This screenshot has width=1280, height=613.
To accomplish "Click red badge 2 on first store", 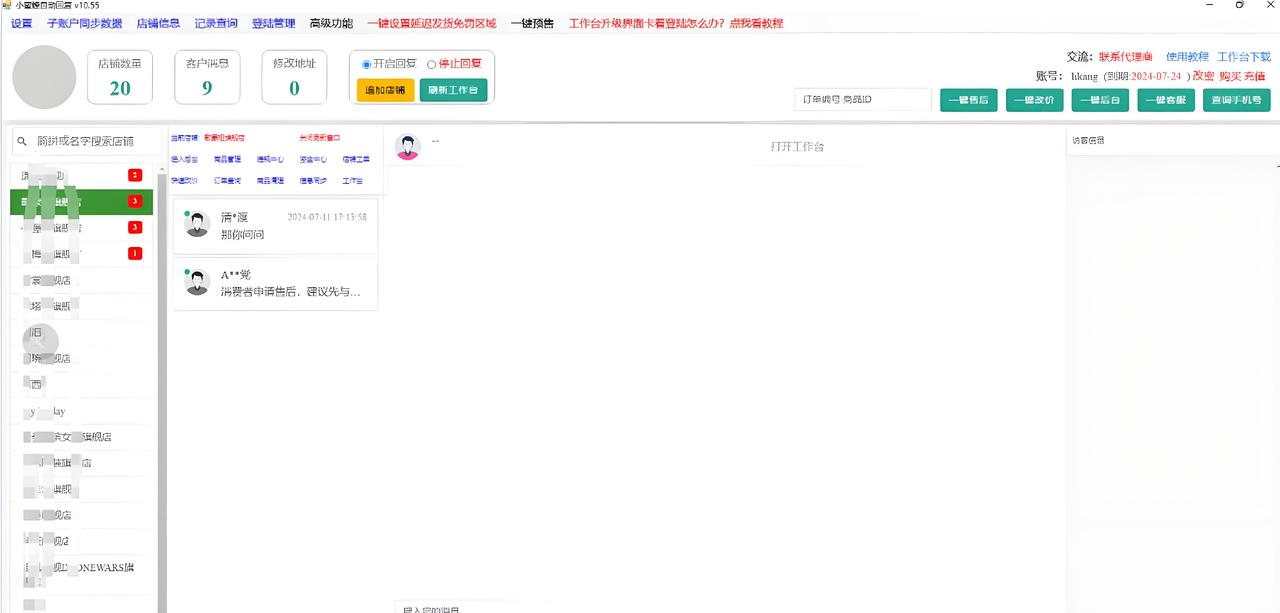I will (x=135, y=175).
